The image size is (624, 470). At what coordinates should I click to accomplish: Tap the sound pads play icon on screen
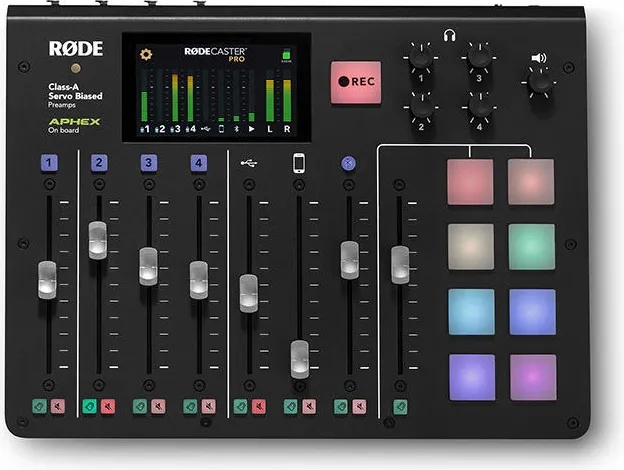(x=252, y=129)
